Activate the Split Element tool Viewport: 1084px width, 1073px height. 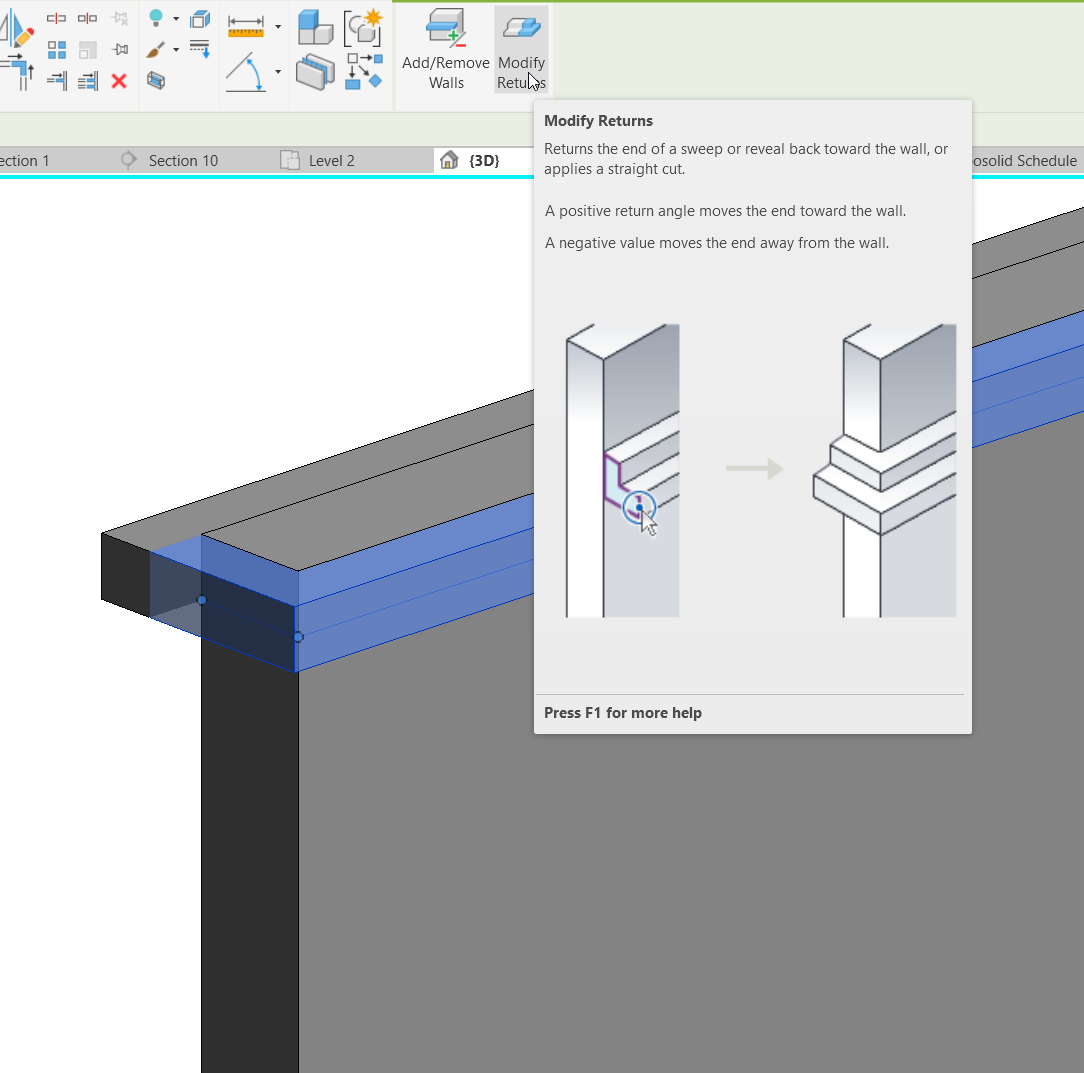tap(55, 18)
